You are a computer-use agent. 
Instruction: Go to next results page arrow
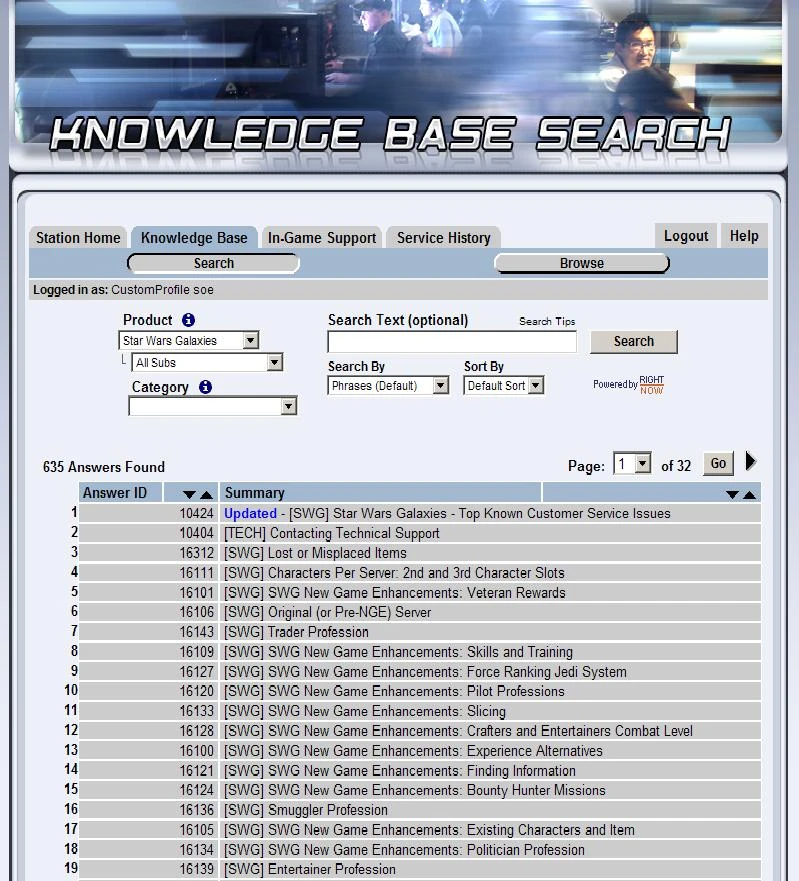pos(751,461)
